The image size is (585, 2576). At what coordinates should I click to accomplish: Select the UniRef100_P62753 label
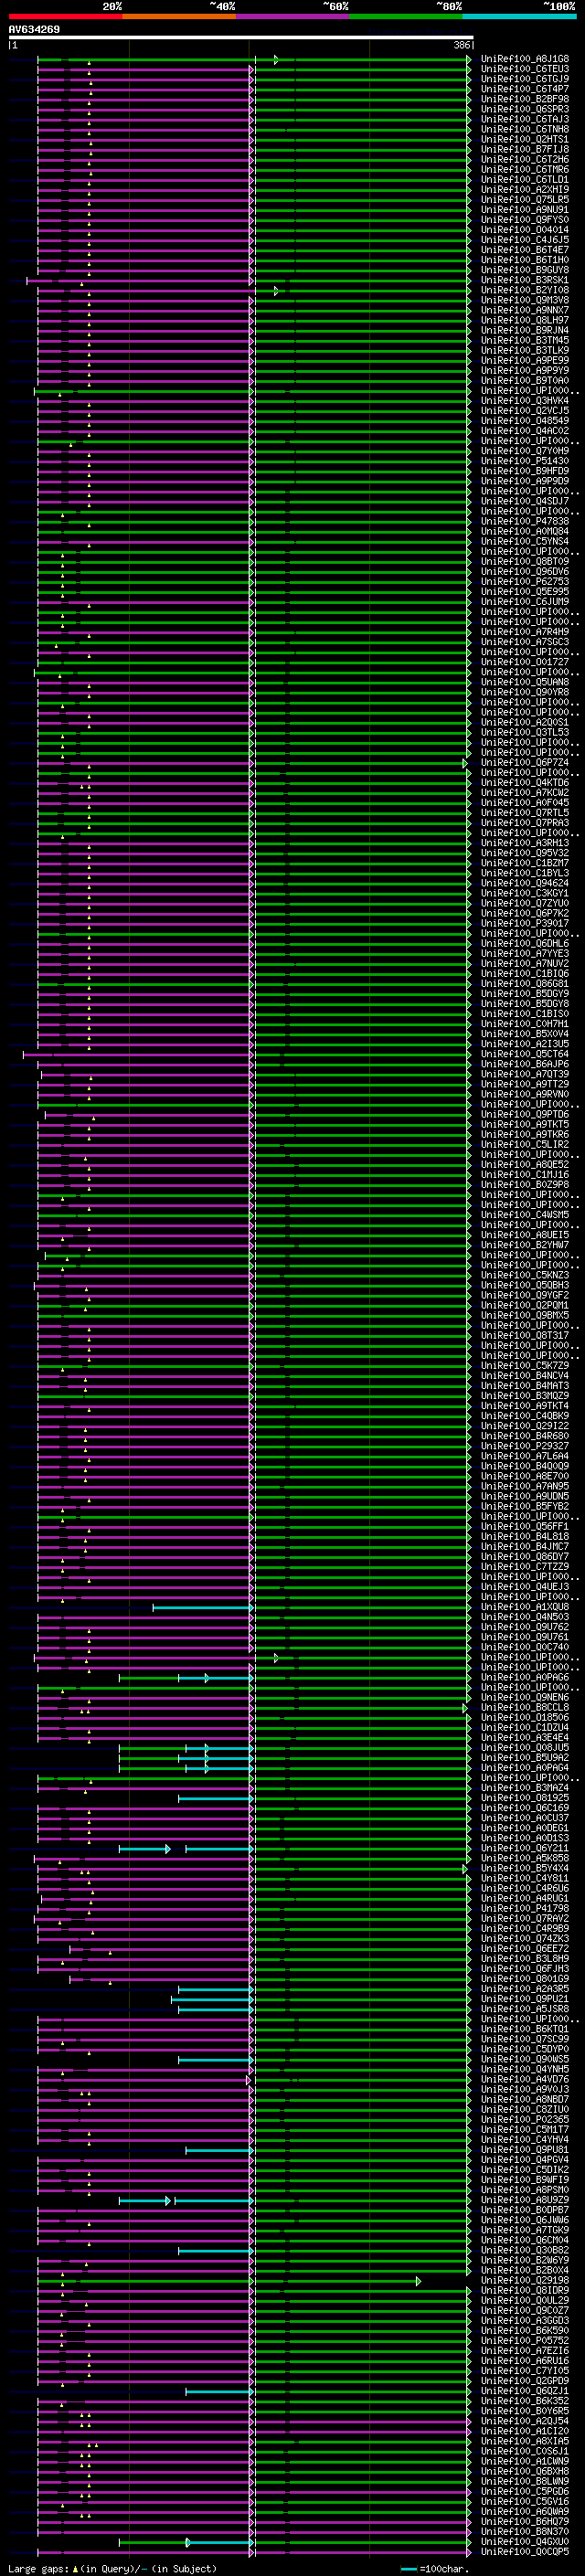pos(525,581)
